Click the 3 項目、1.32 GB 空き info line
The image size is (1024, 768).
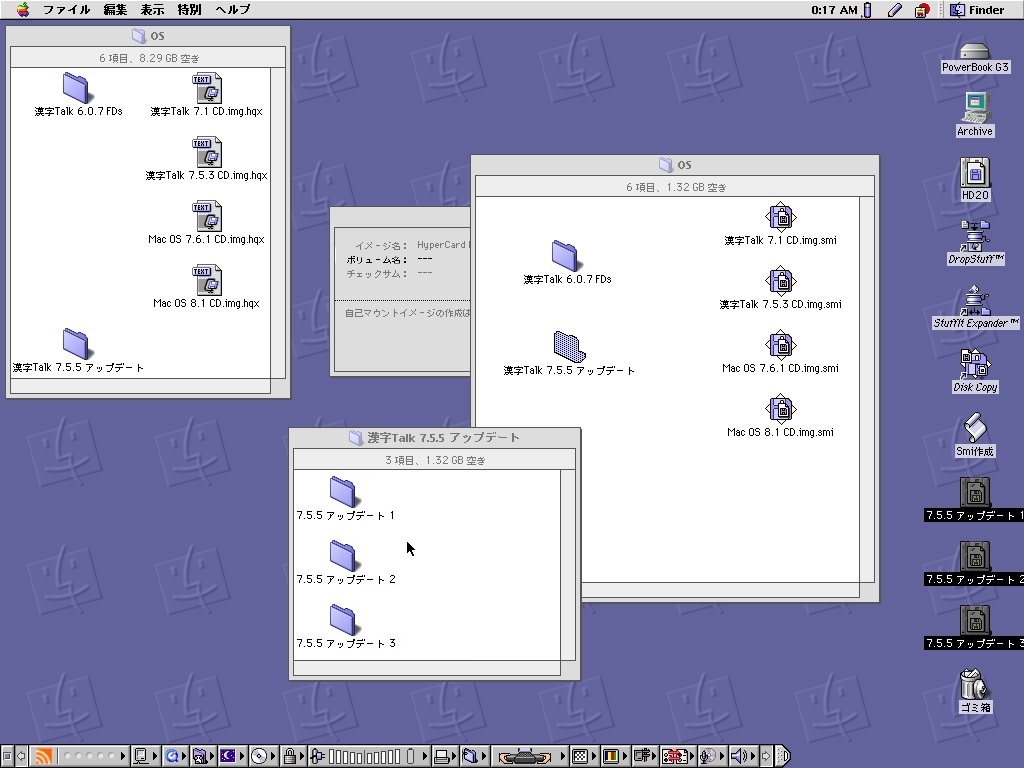coord(435,460)
